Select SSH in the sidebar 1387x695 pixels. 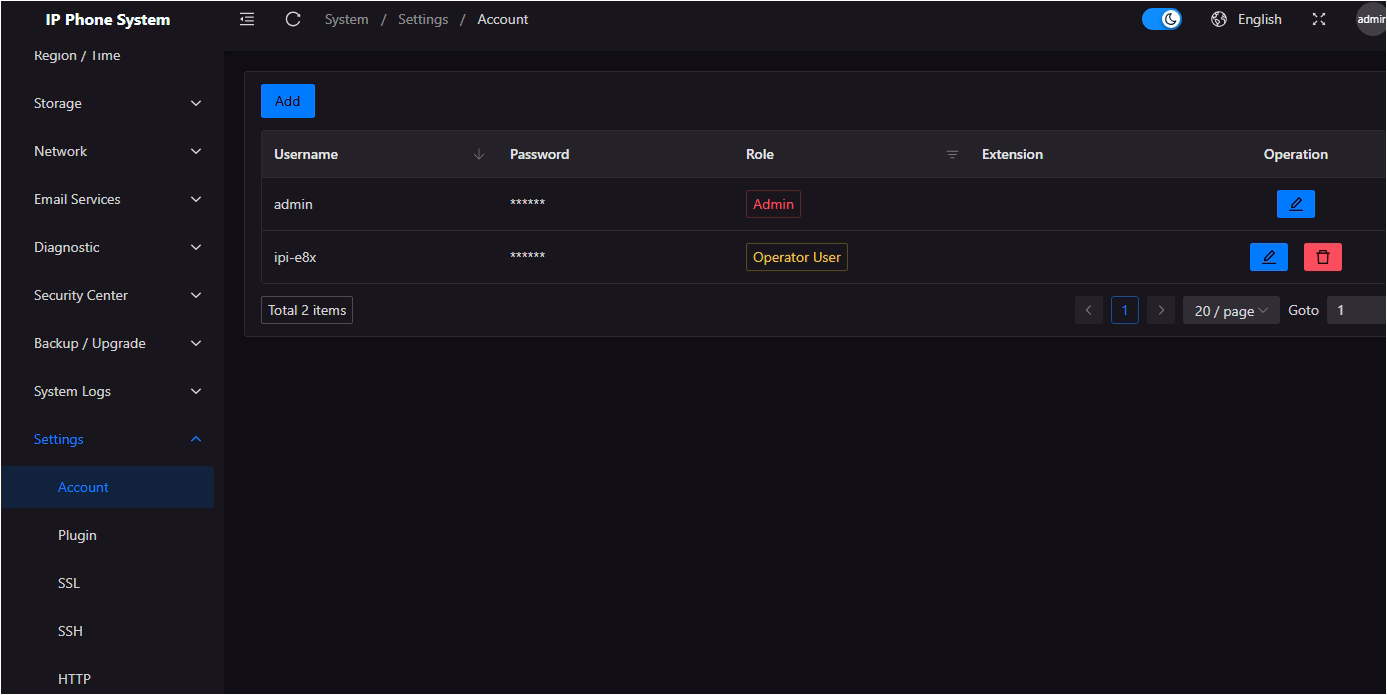70,631
